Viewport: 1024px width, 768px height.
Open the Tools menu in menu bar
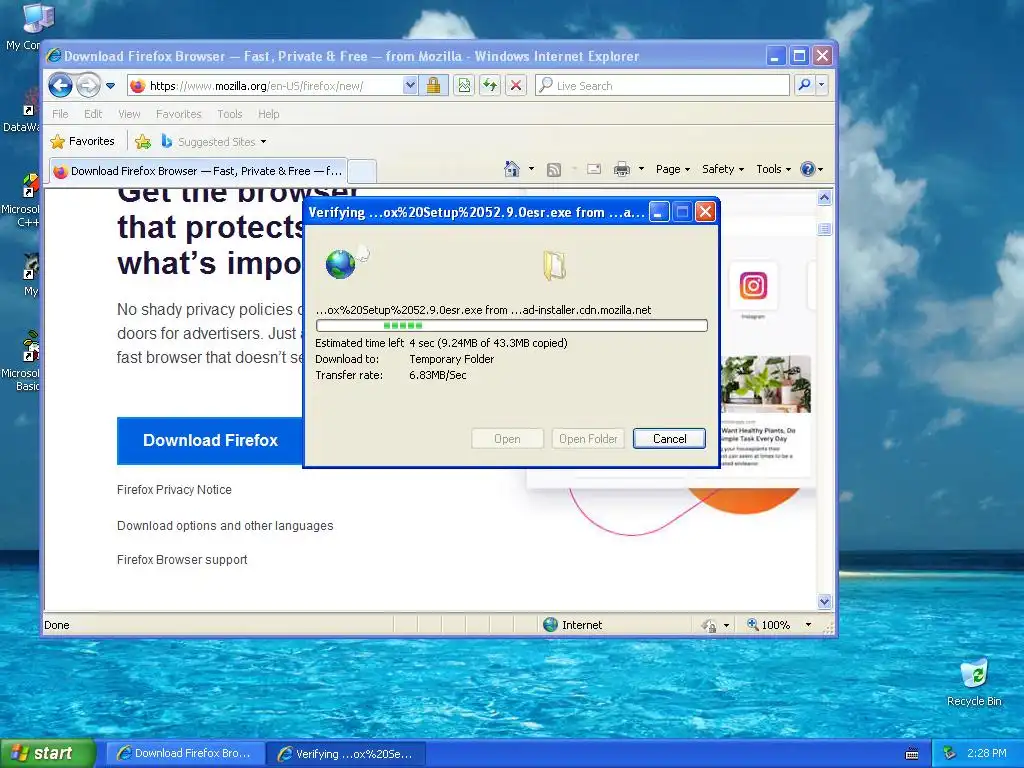click(230, 114)
